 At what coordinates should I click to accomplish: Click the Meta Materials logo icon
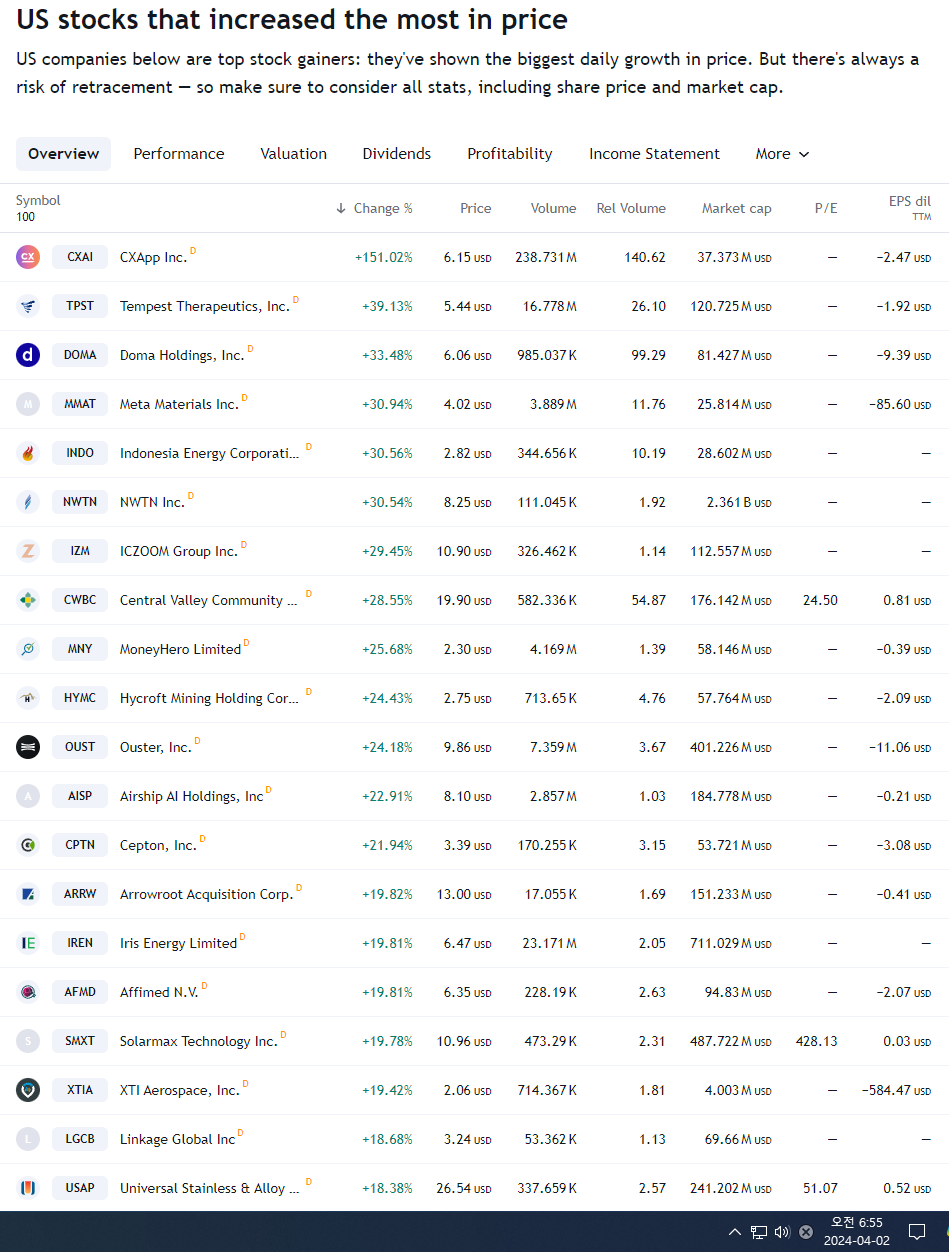[x=28, y=404]
